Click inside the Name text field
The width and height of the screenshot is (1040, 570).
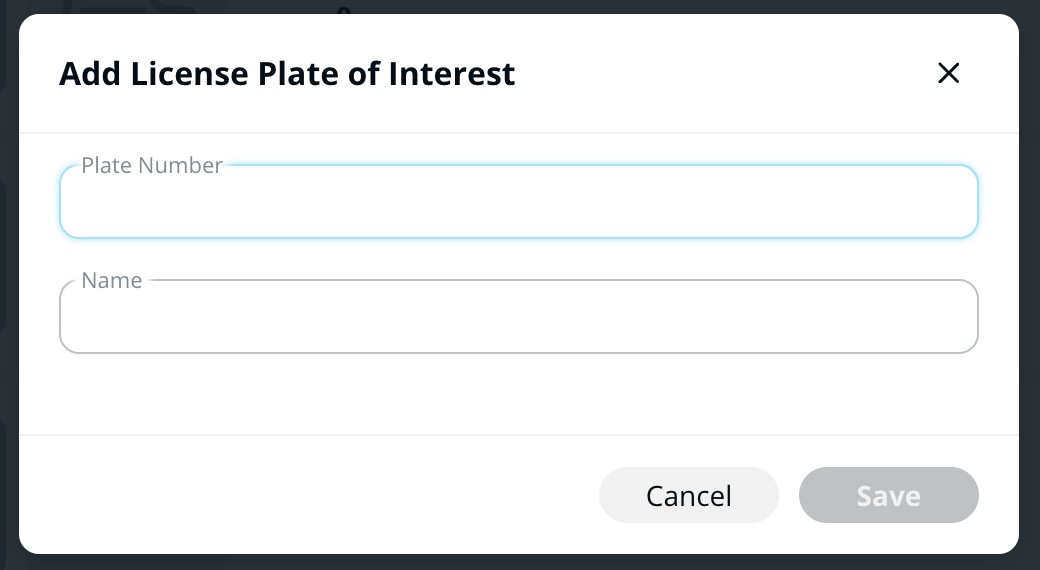518,317
